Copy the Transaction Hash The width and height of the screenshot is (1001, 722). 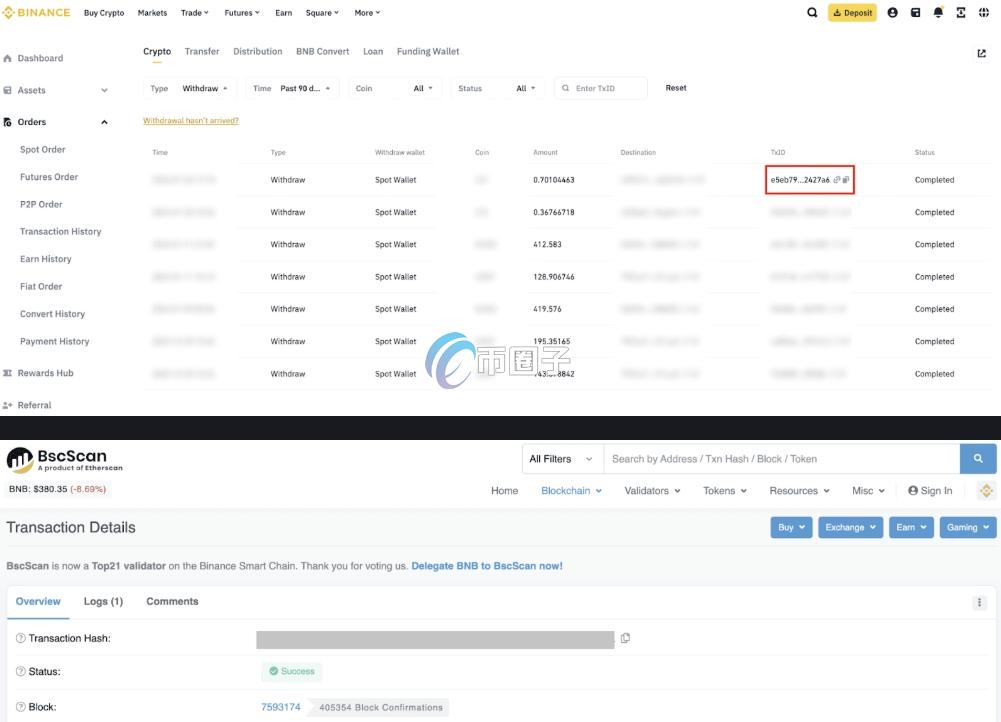(626, 638)
